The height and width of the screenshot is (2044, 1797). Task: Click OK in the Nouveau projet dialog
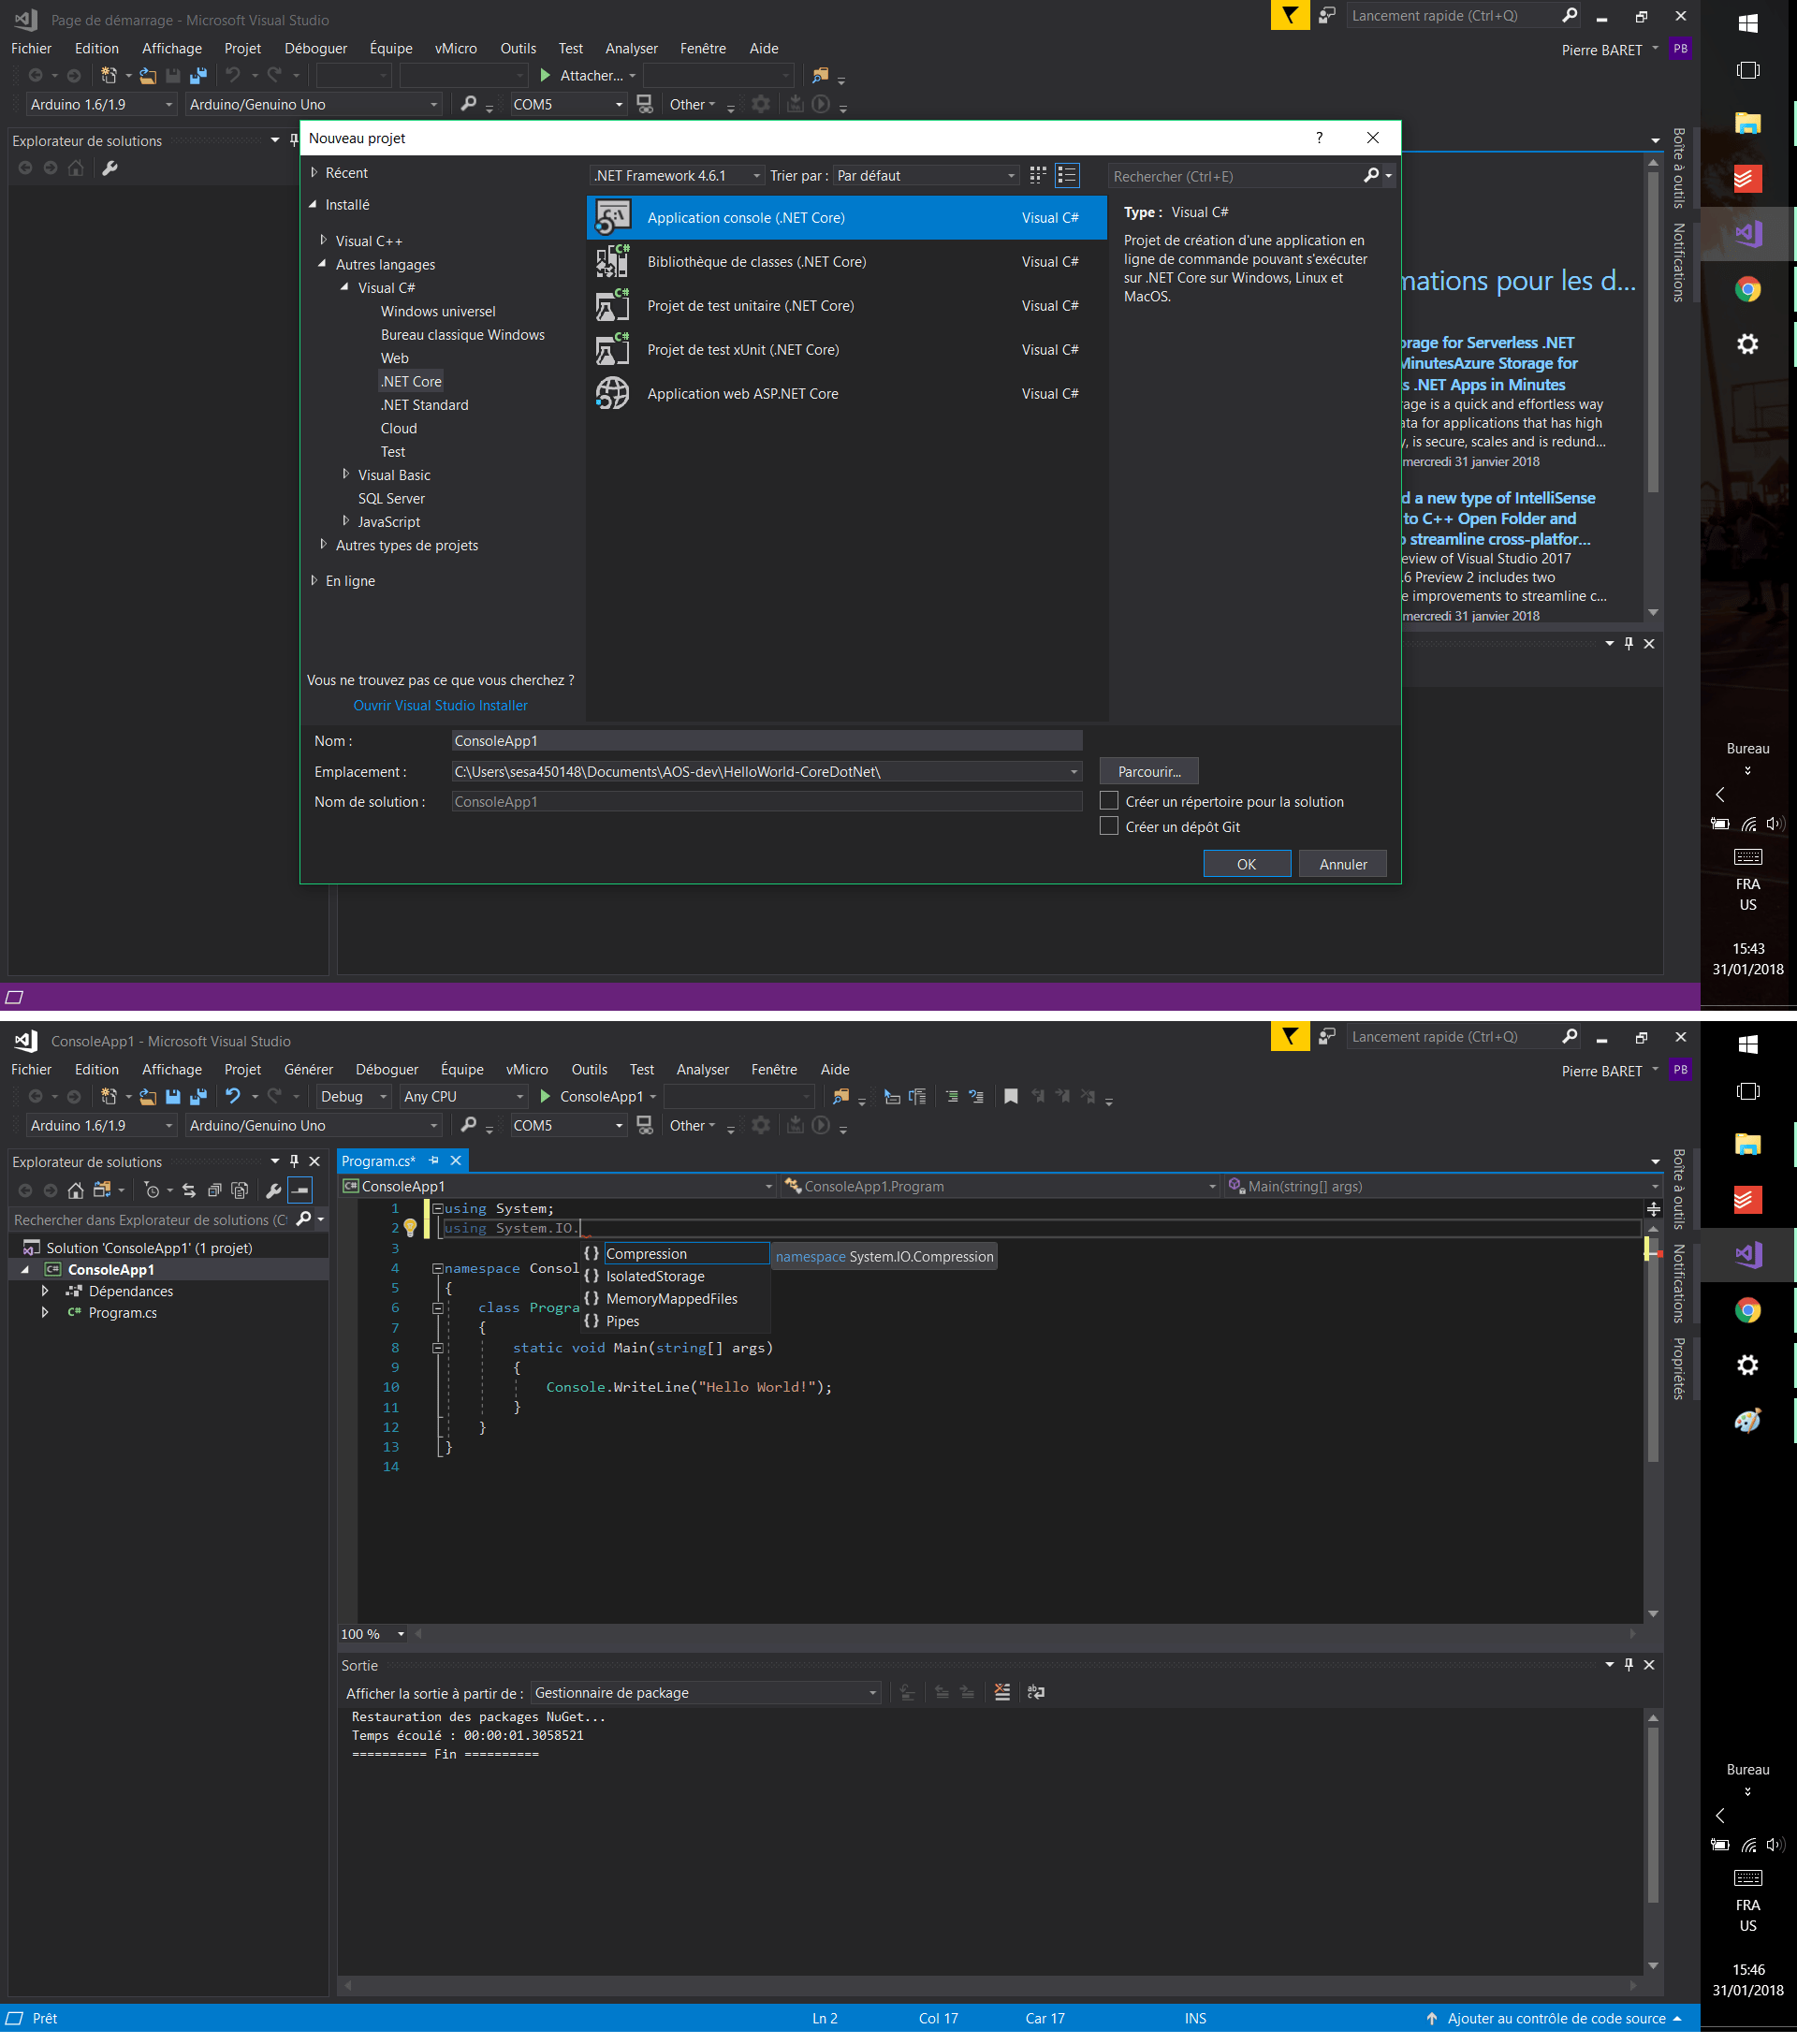click(x=1246, y=864)
